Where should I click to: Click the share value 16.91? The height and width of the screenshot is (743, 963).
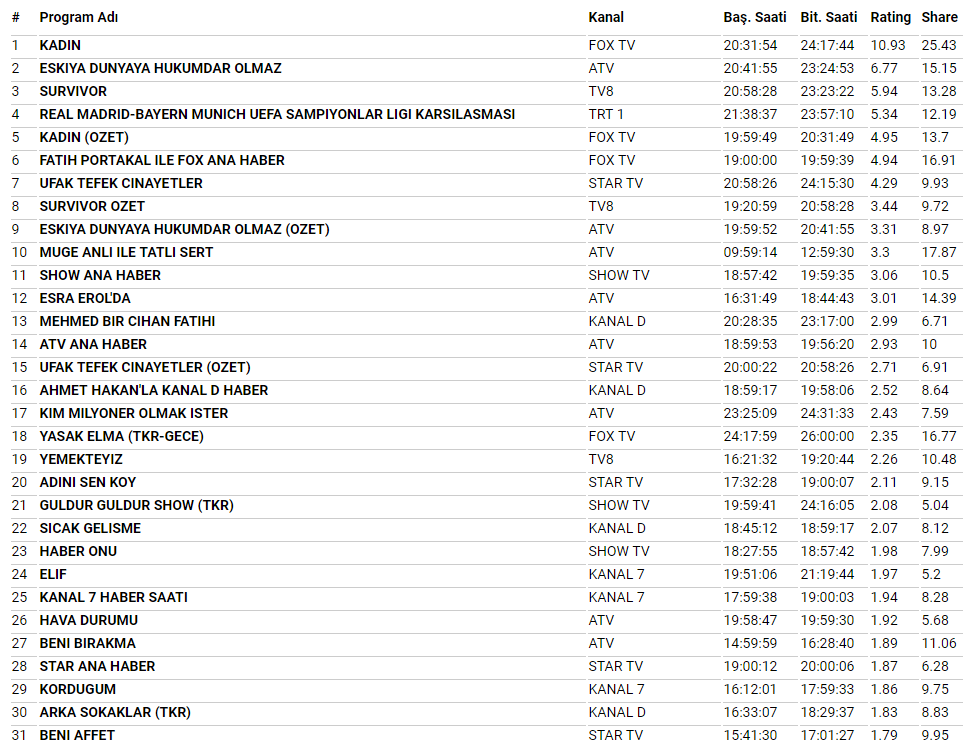point(938,160)
